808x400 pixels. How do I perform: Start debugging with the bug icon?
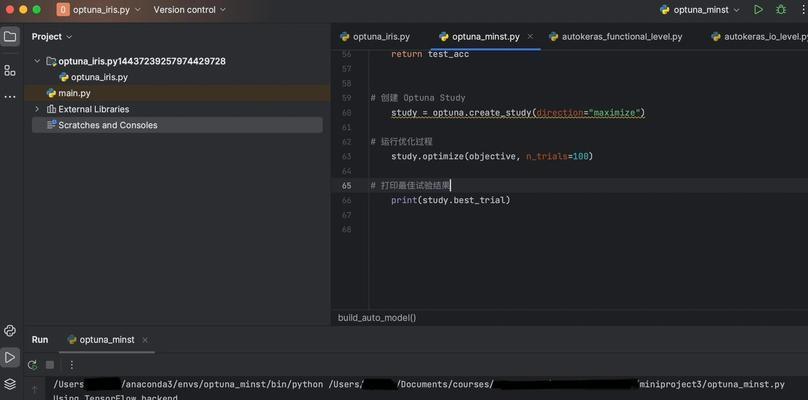[781, 10]
